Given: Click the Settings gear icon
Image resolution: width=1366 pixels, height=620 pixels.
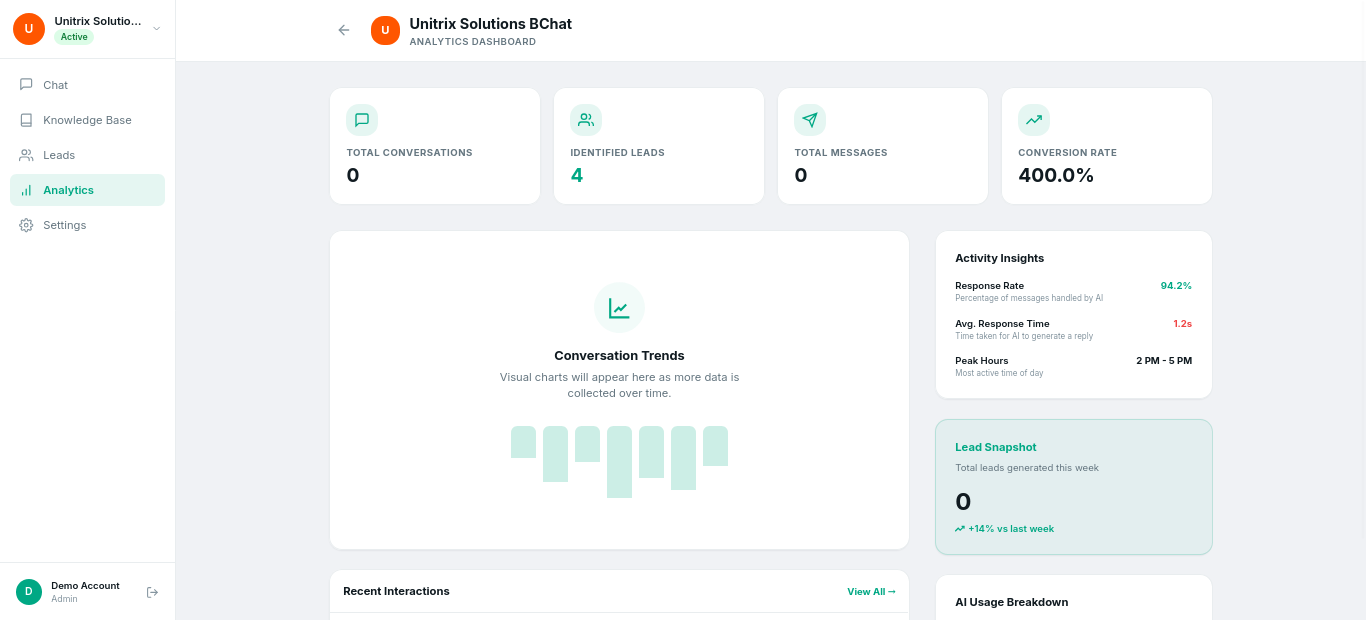Looking at the screenshot, I should [26, 225].
